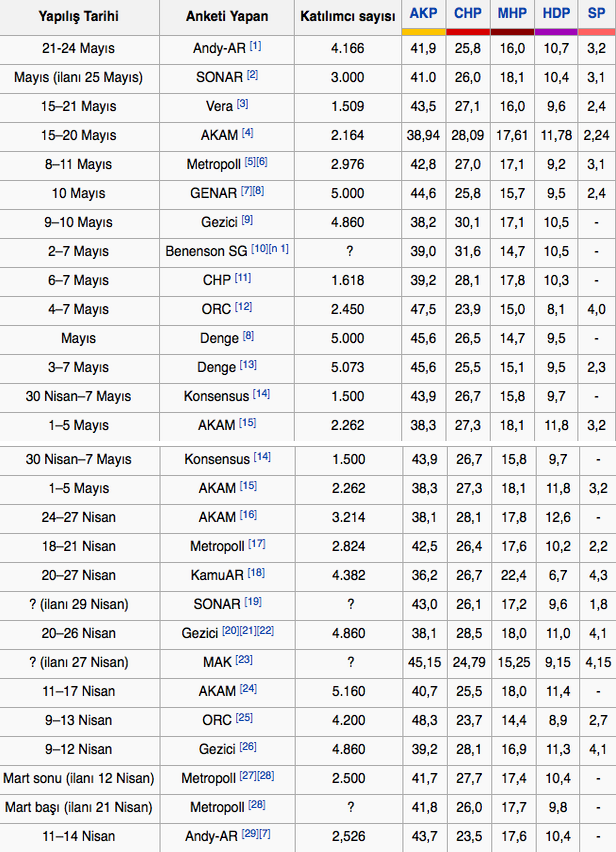Open reference 17 in the 18–21 Nisan row
The height and width of the screenshot is (852, 616).
[x=256, y=545]
